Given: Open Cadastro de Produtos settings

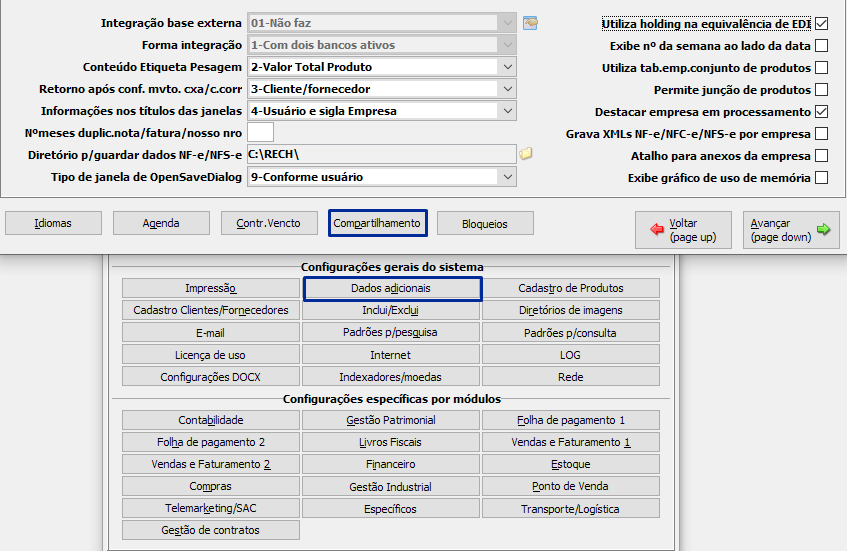Looking at the screenshot, I should 571,288.
